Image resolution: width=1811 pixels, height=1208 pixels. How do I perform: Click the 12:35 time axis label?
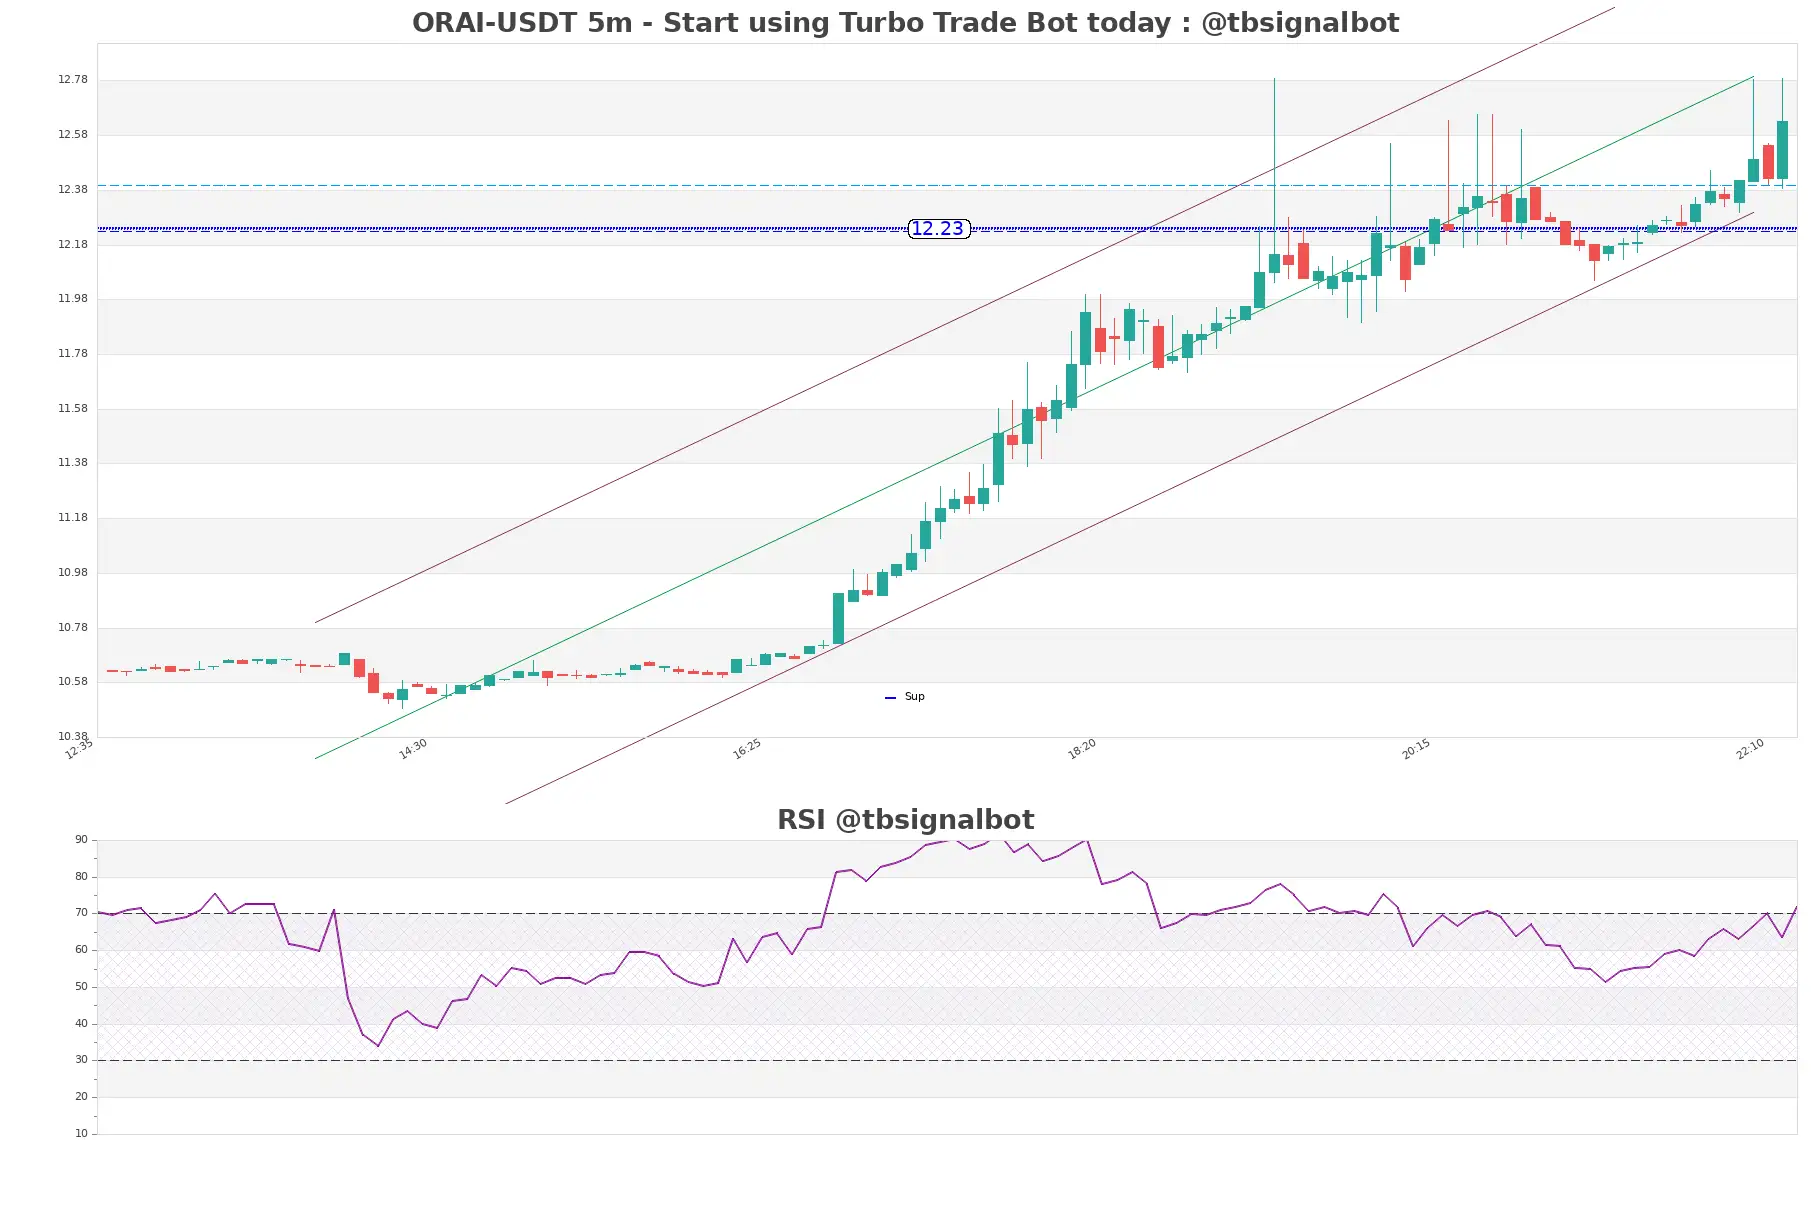point(79,749)
